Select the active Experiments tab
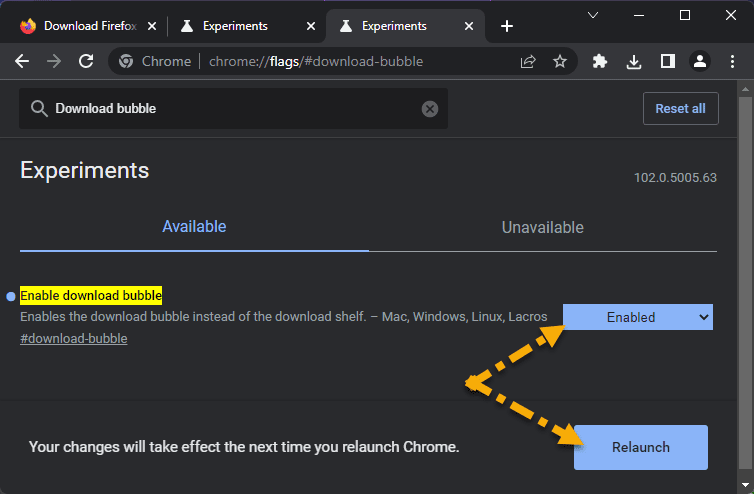This screenshot has height=494, width=754. (x=404, y=26)
